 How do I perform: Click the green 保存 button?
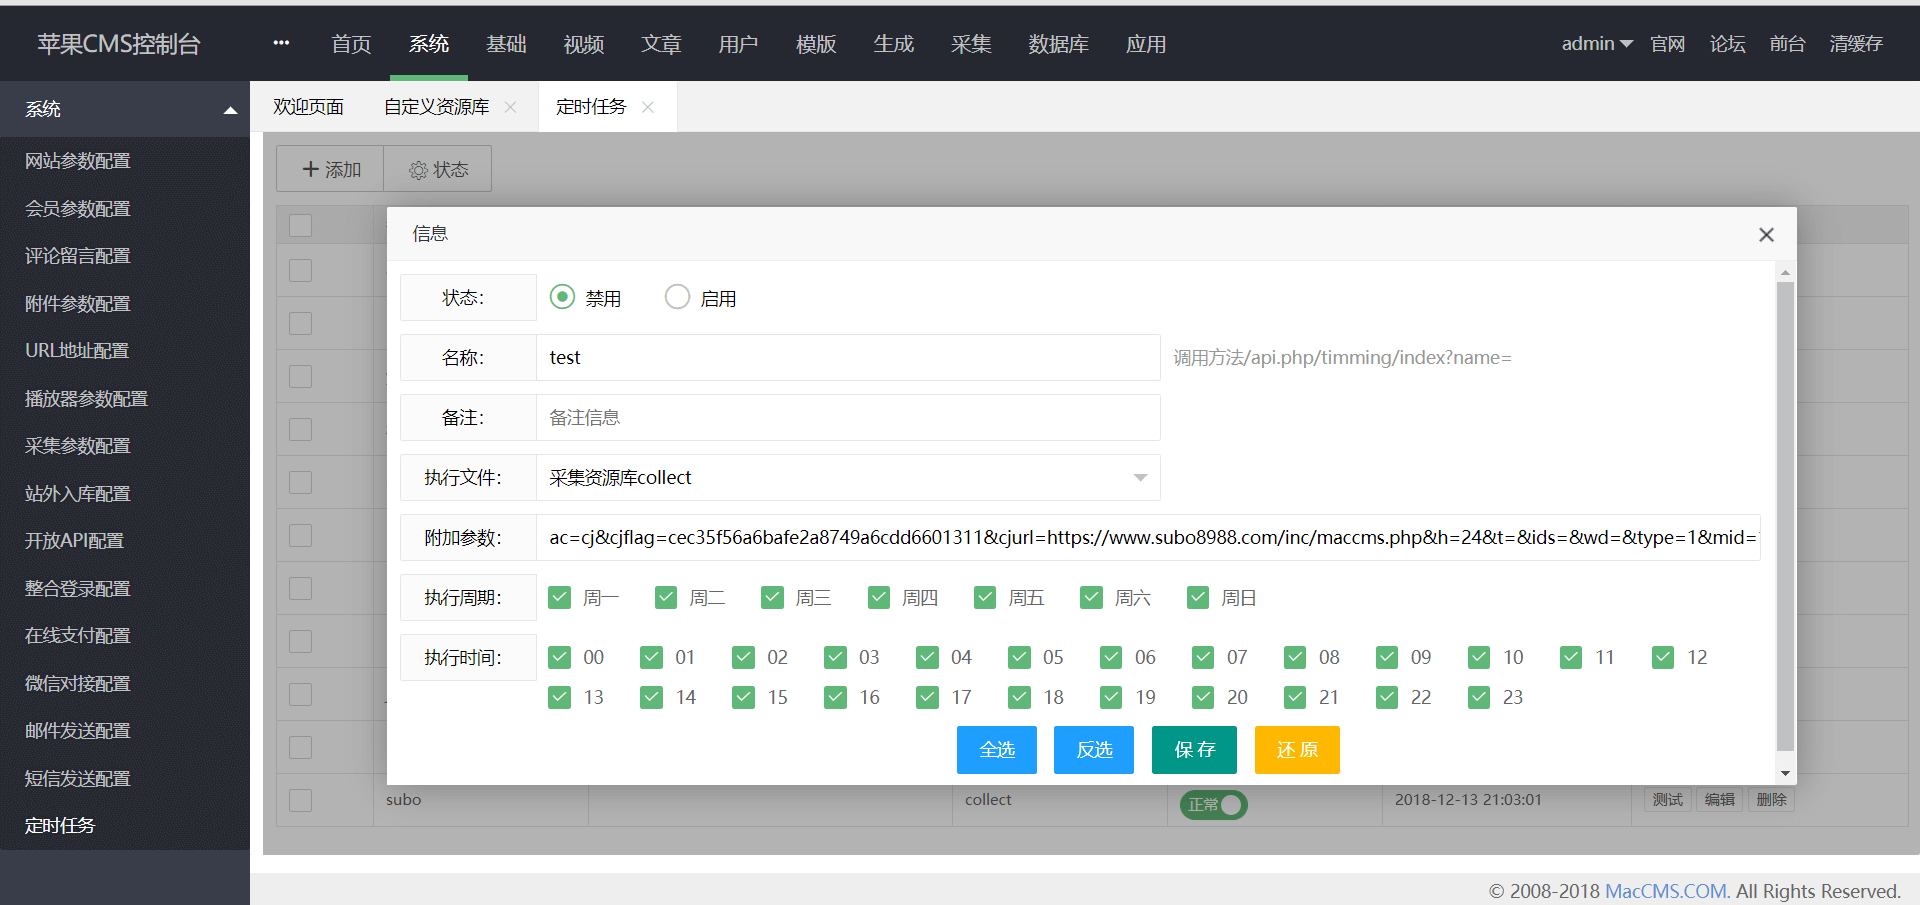click(x=1194, y=750)
